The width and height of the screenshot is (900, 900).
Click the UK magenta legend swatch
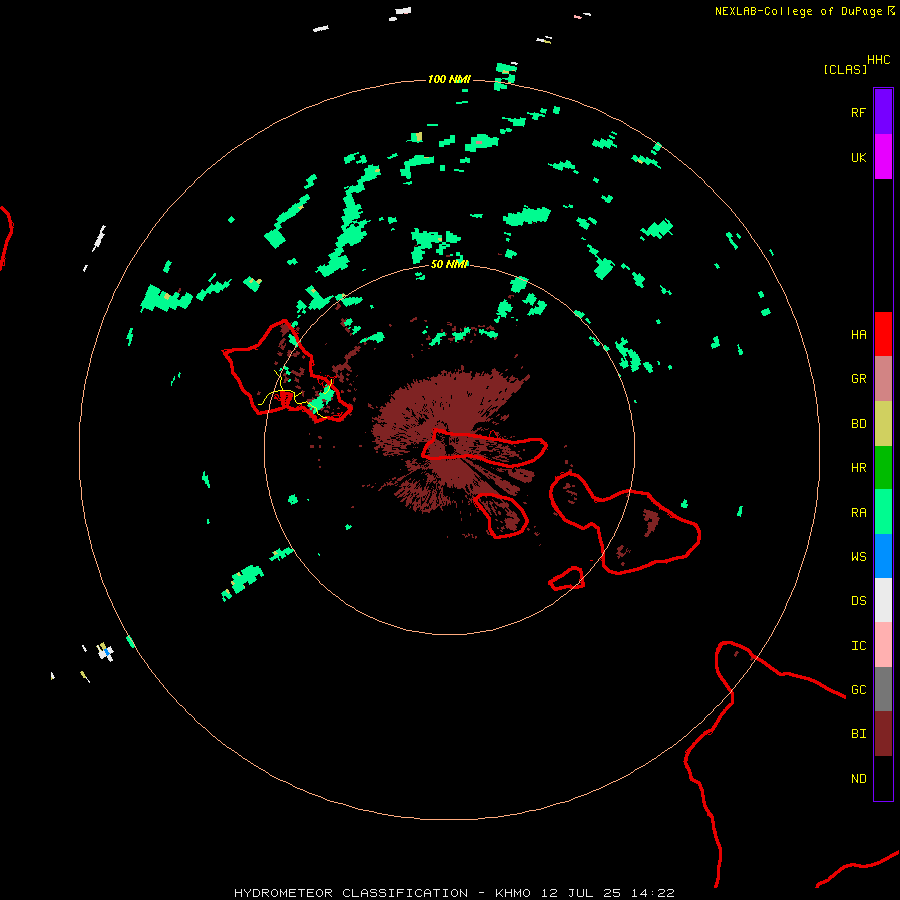pyautogui.click(x=883, y=157)
